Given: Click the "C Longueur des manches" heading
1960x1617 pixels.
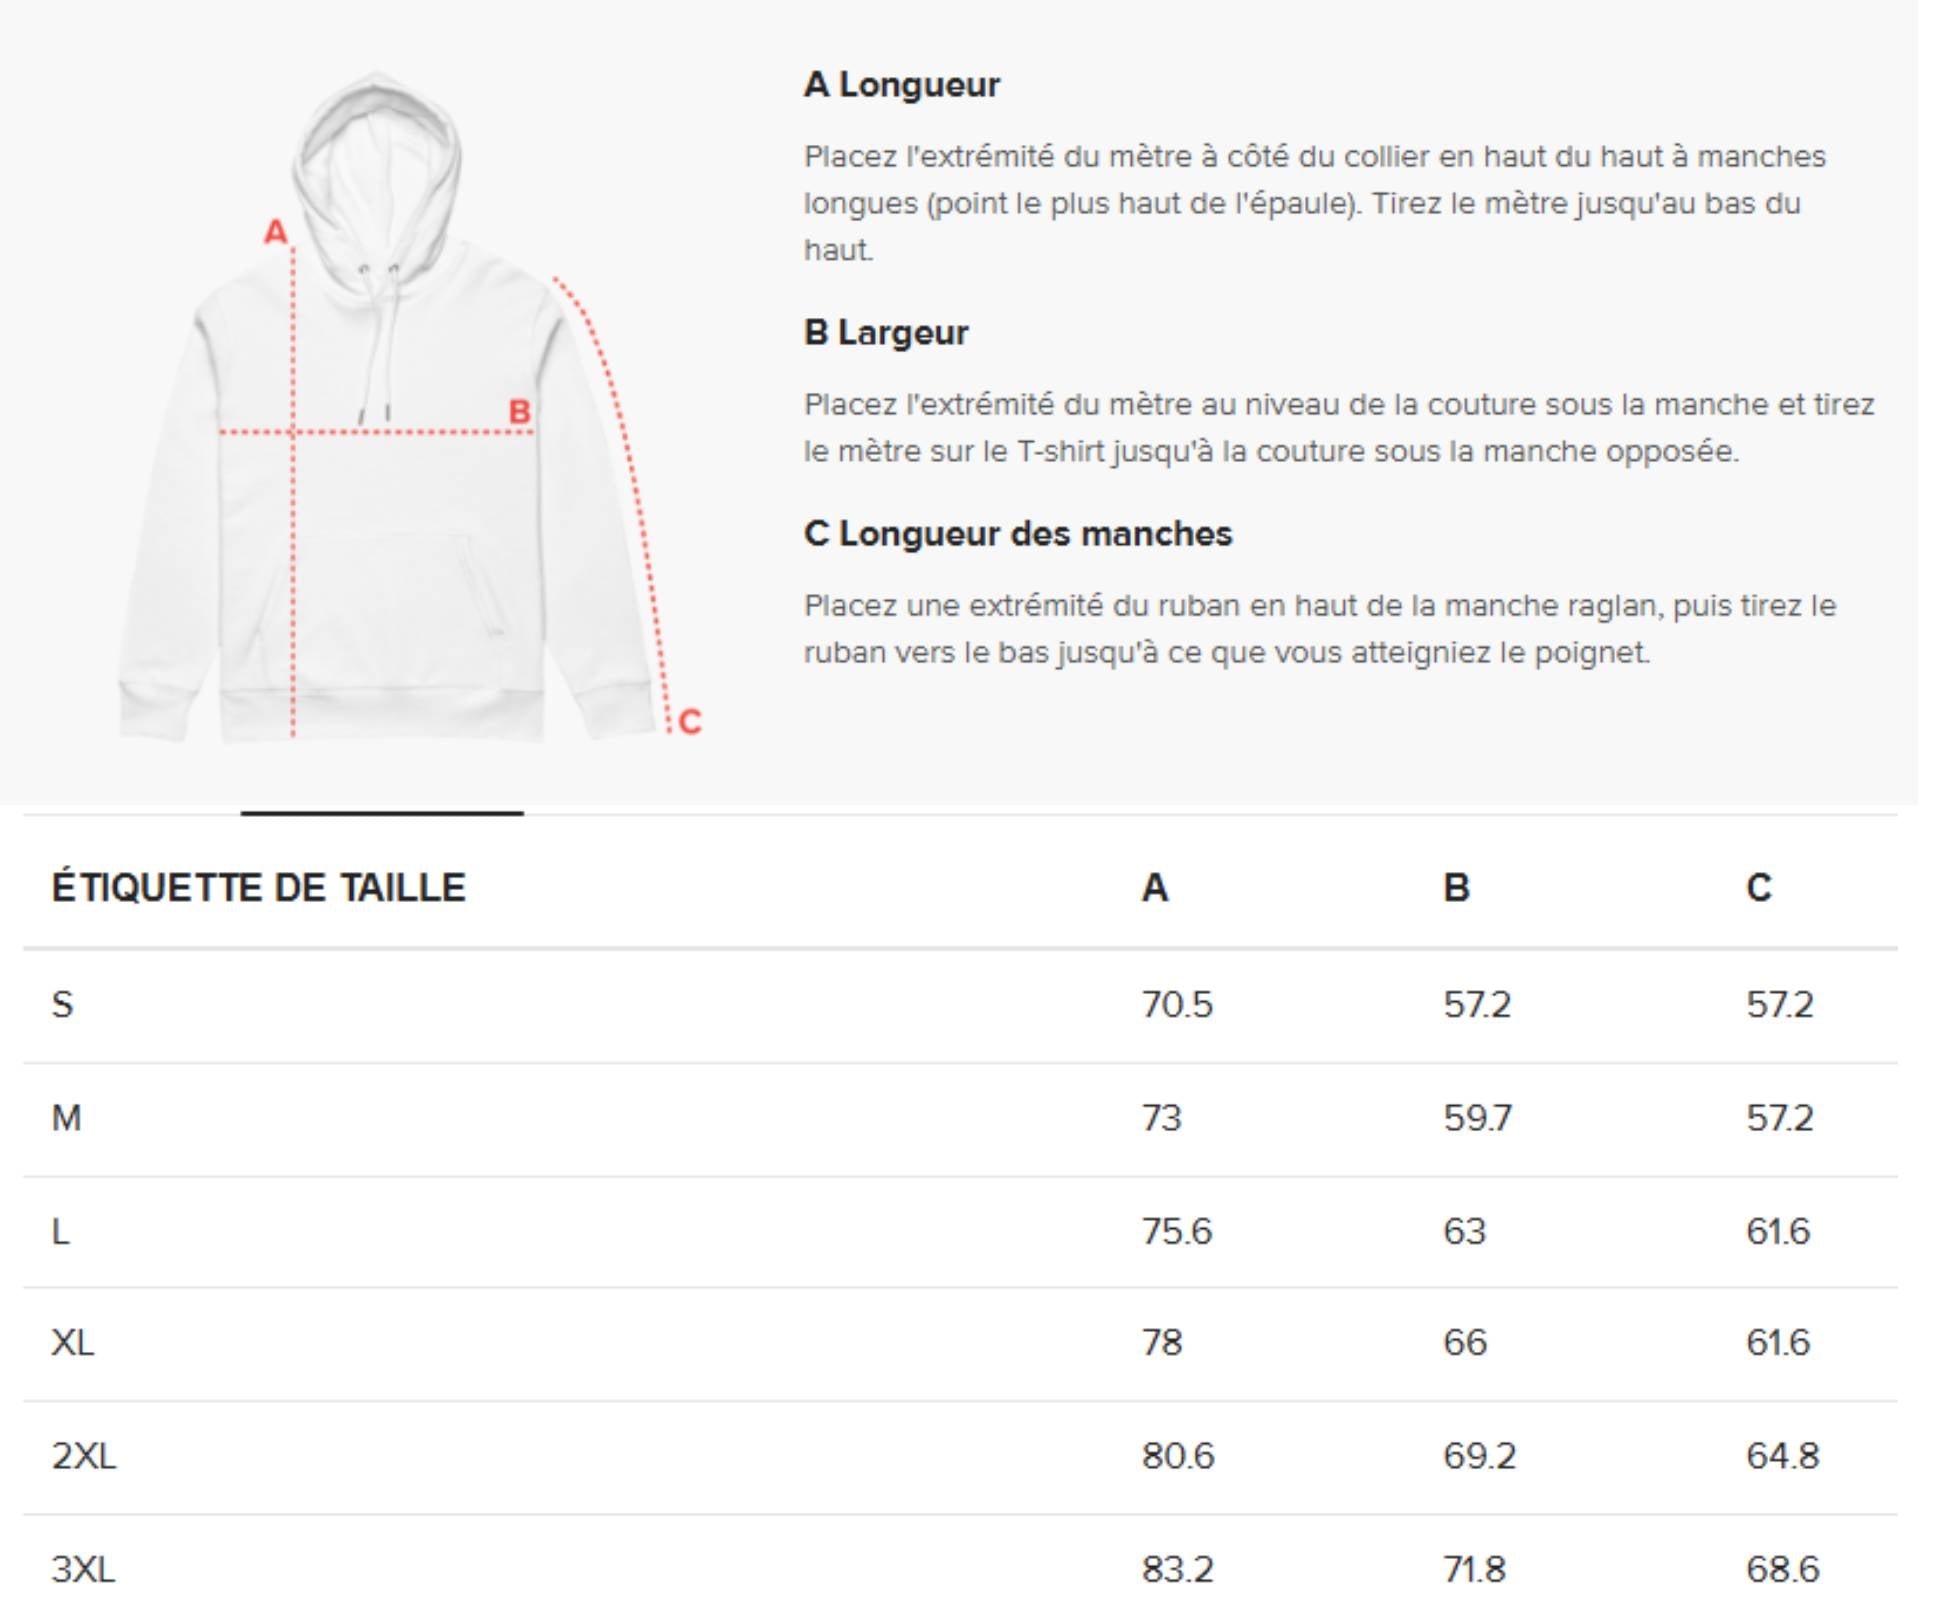Looking at the screenshot, I should click(1017, 534).
